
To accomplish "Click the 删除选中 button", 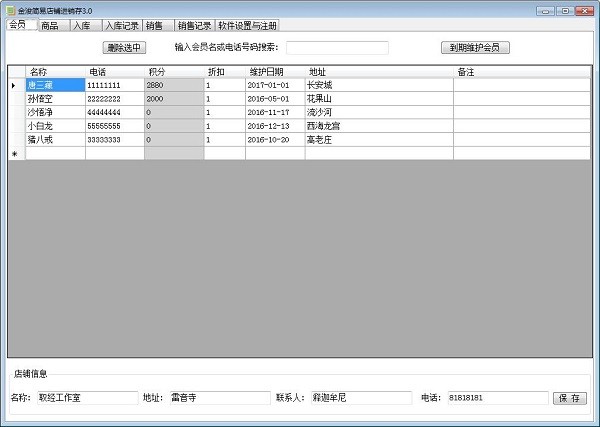I will point(124,47).
